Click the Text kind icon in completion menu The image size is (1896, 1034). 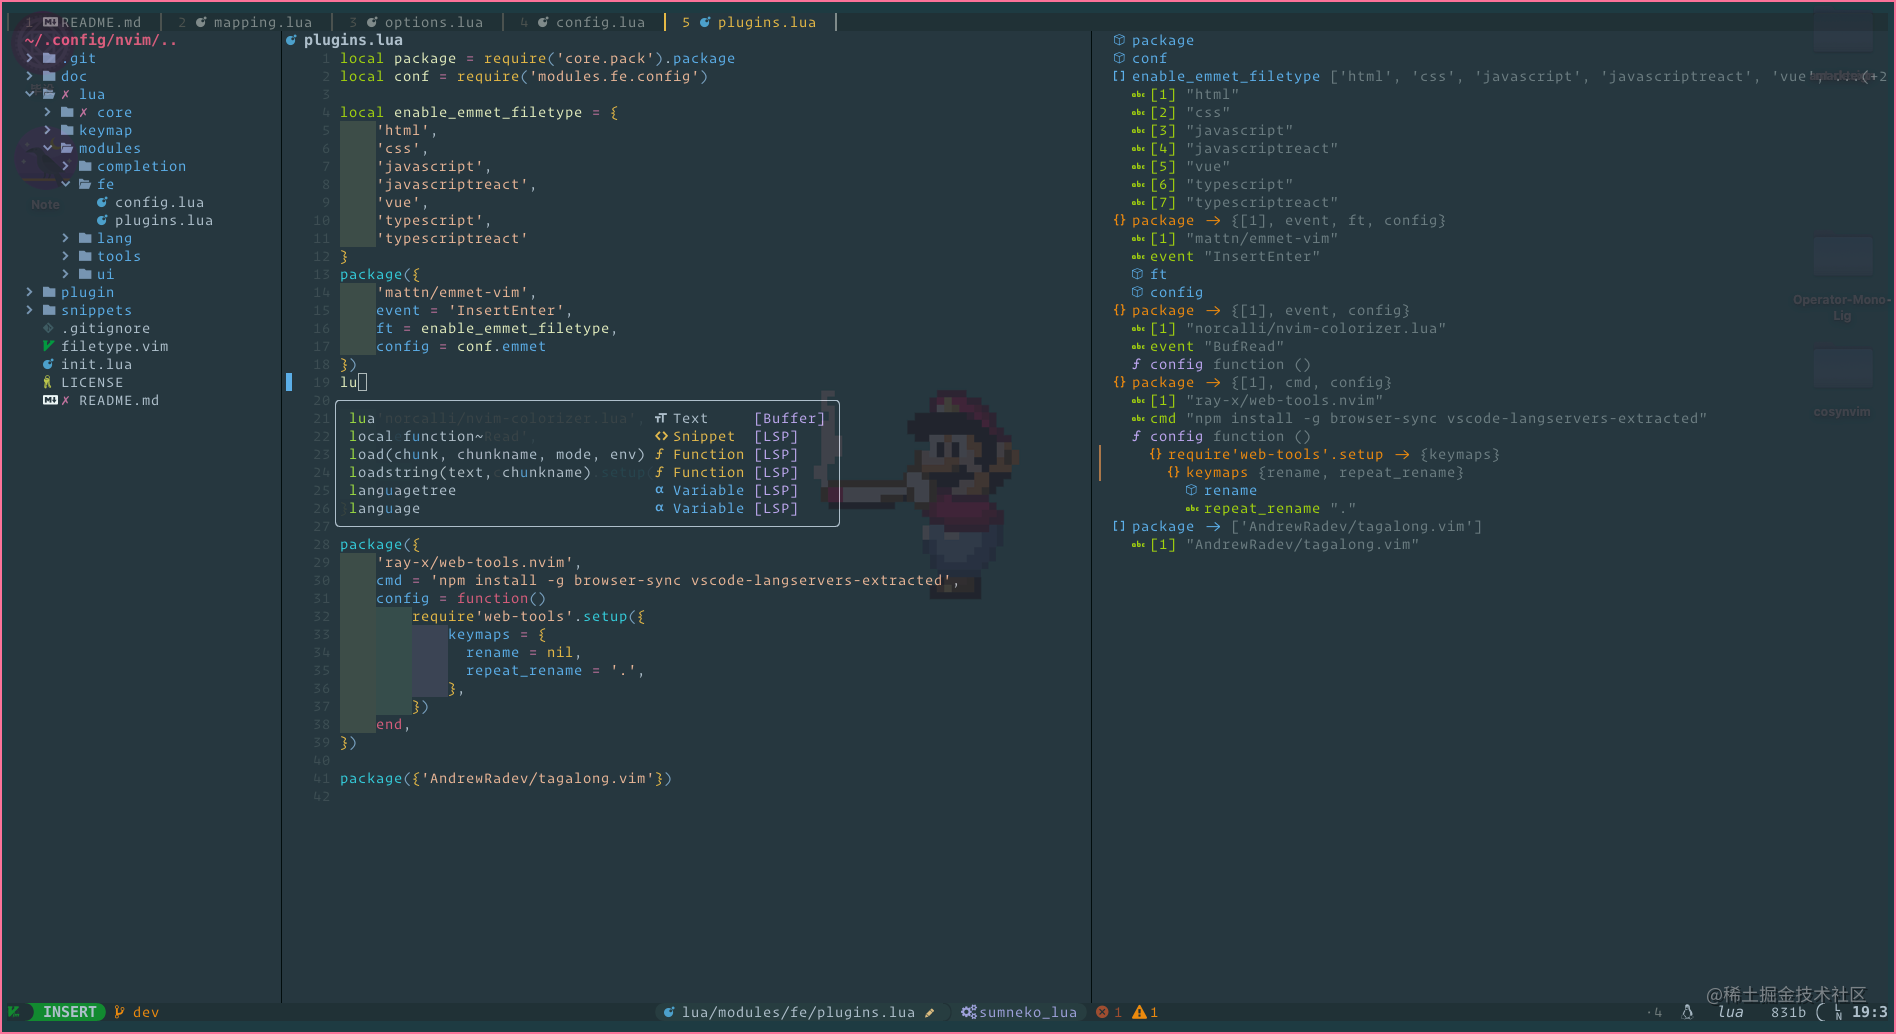661,418
